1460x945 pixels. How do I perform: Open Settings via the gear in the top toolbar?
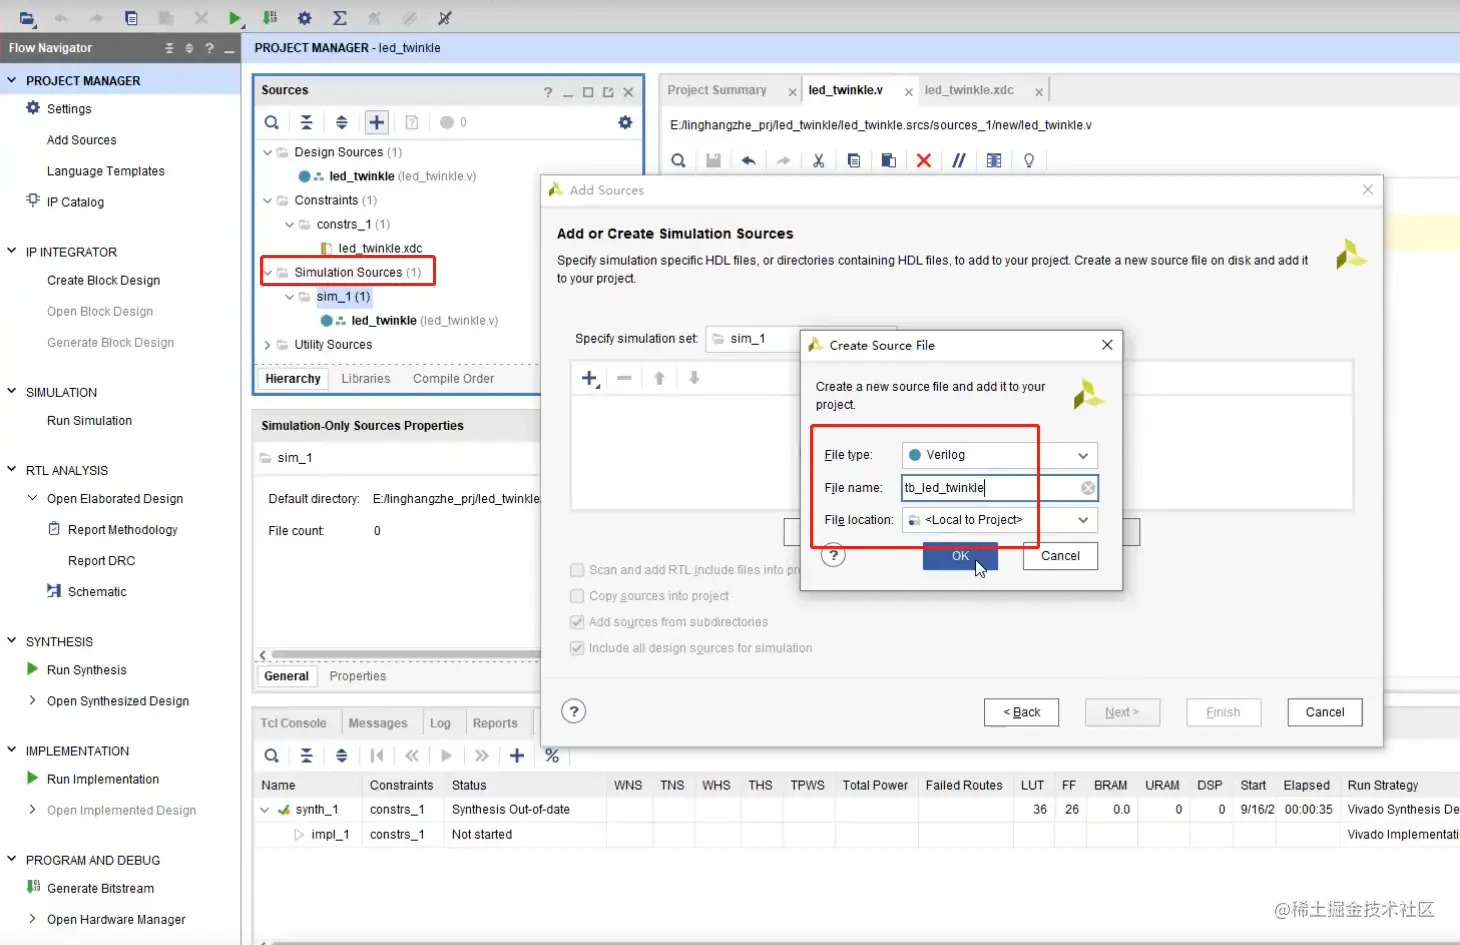click(305, 18)
